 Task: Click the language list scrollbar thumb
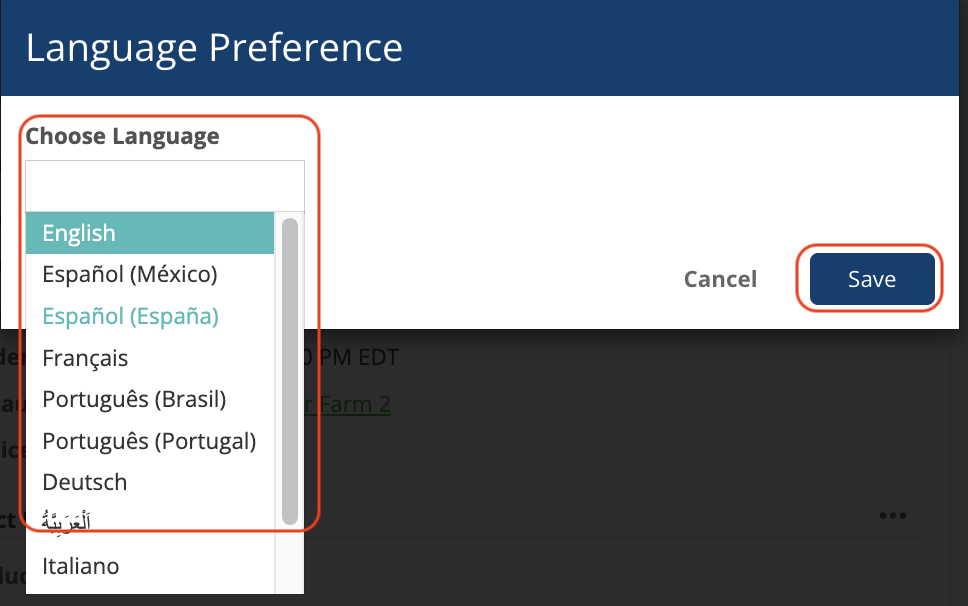coord(290,371)
